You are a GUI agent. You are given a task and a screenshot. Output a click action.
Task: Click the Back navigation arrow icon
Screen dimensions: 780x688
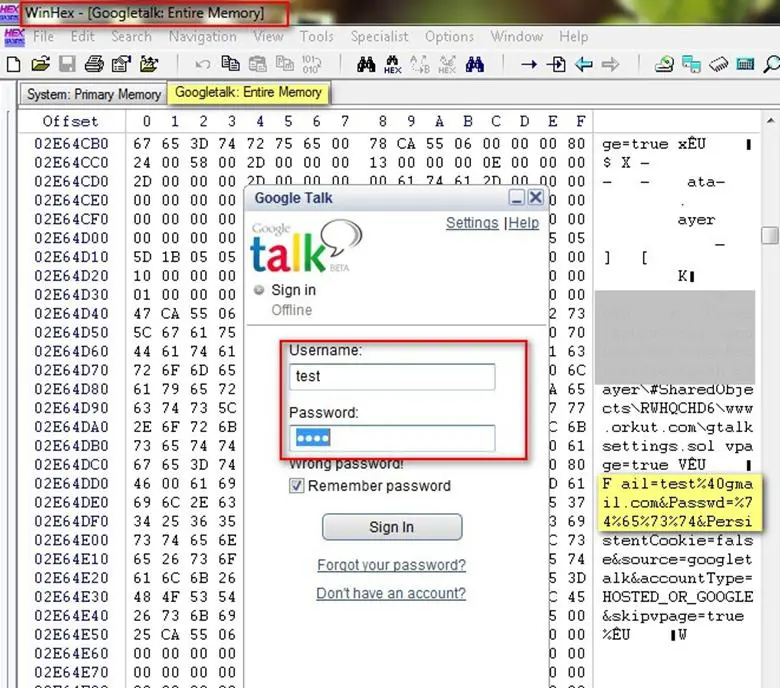pos(584,64)
